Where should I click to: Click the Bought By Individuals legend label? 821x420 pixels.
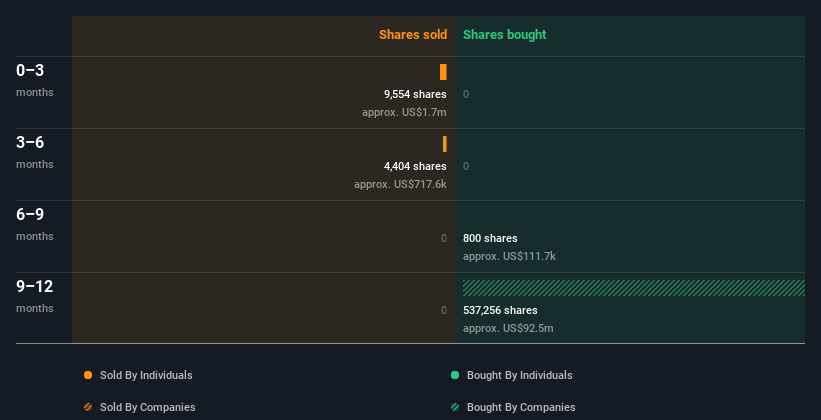point(519,375)
